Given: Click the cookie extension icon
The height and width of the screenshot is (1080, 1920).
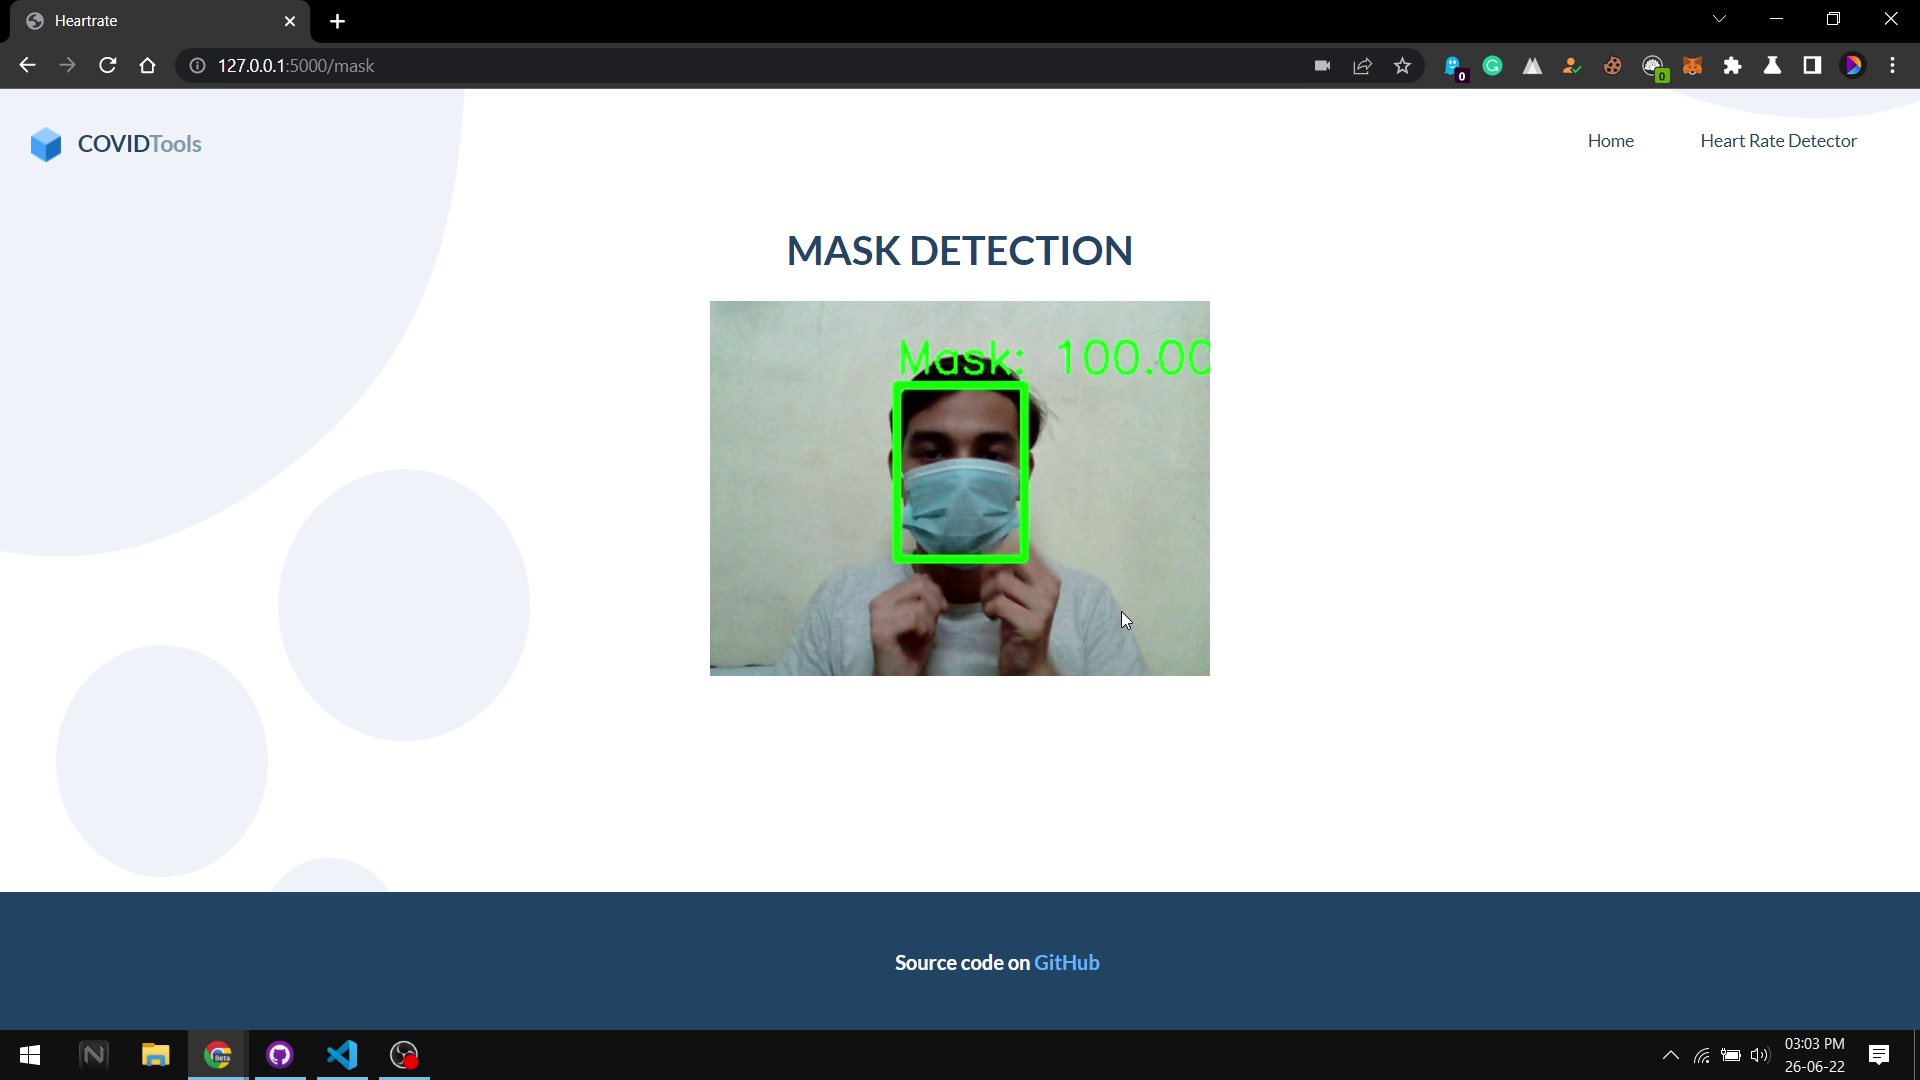Looking at the screenshot, I should [1612, 66].
